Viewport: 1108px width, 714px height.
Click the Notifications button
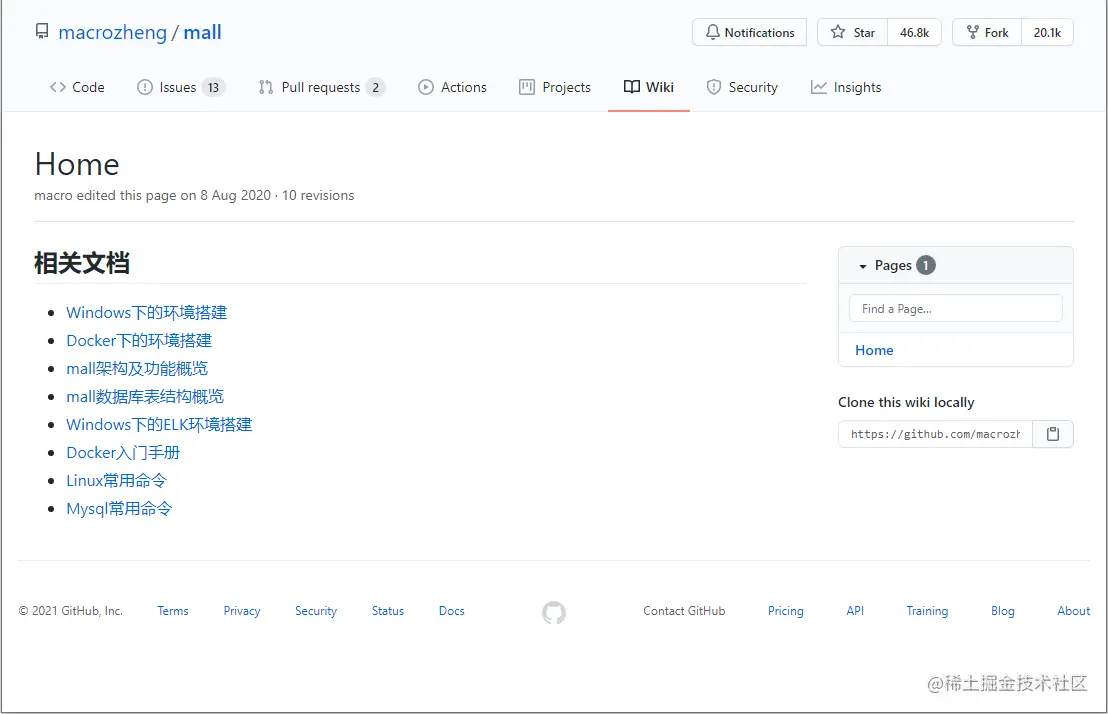pos(749,33)
